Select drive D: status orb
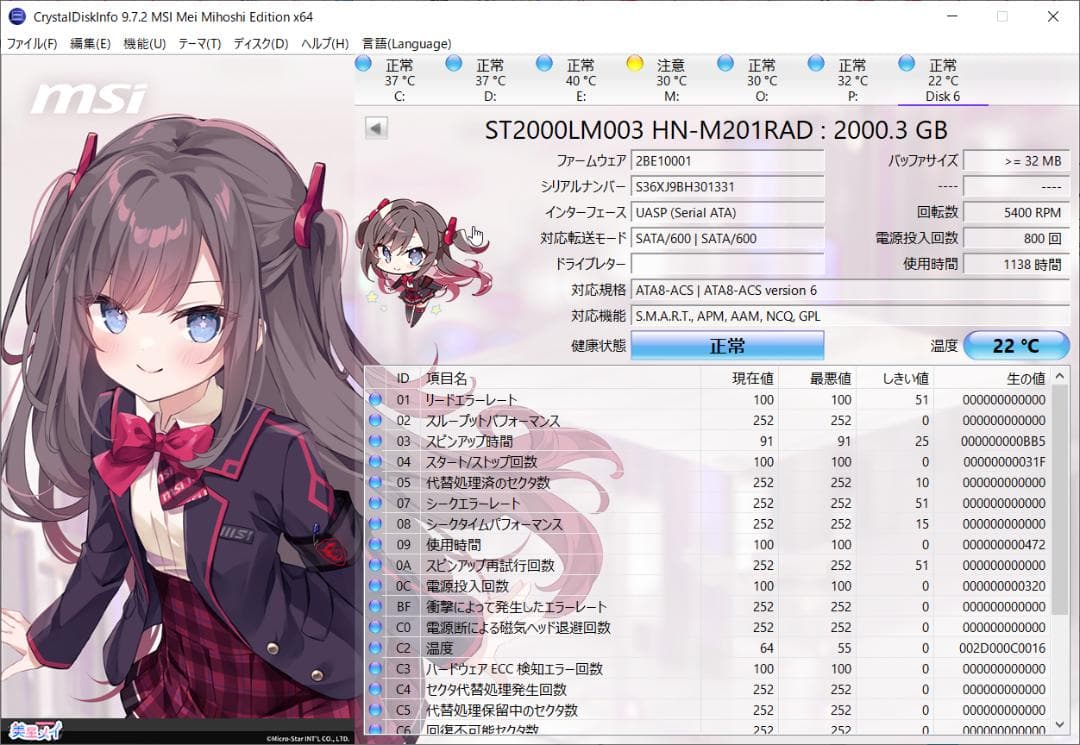This screenshot has width=1080, height=745. point(453,64)
